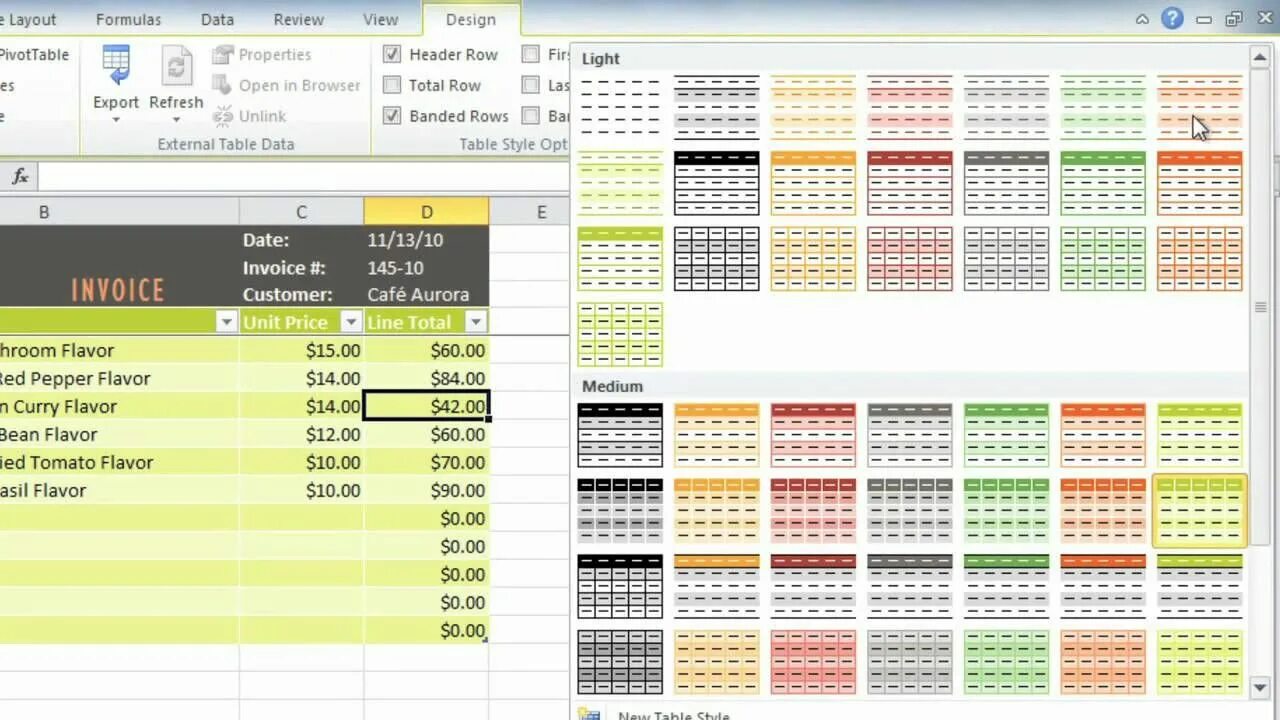1280x720 pixels.
Task: Click the Refresh table data icon
Action: 176,67
